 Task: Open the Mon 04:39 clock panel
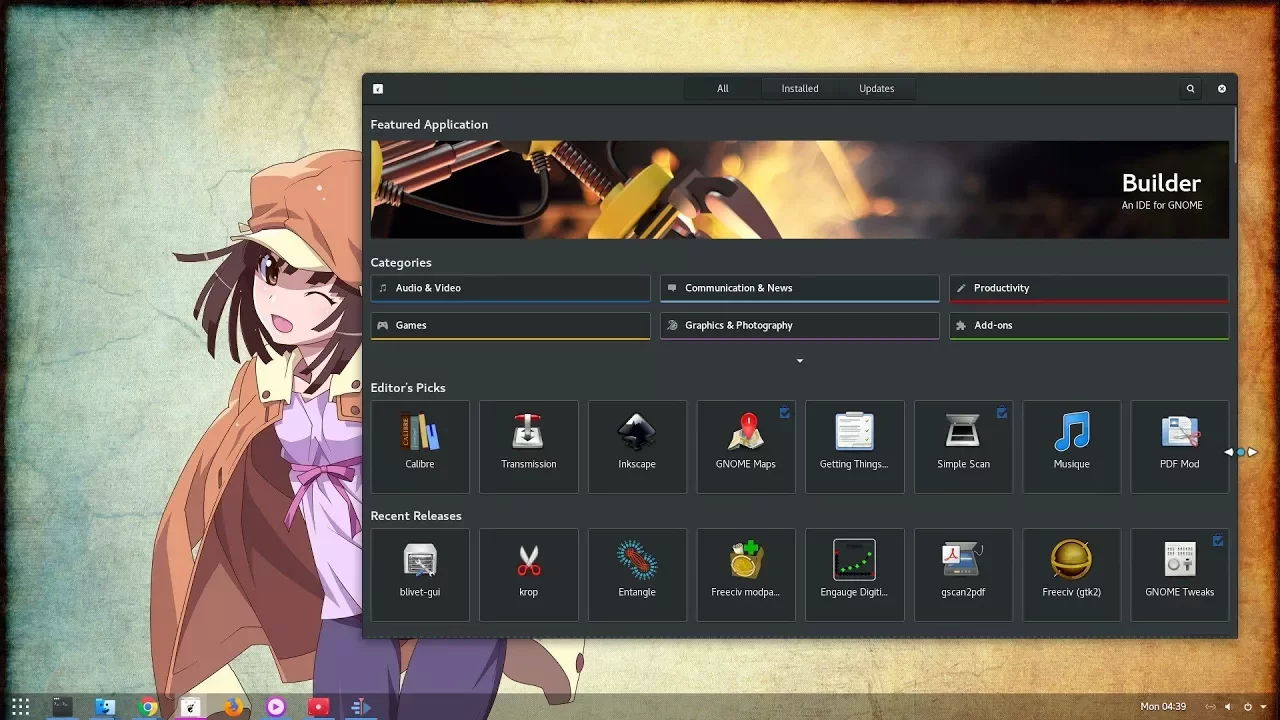tap(1163, 707)
